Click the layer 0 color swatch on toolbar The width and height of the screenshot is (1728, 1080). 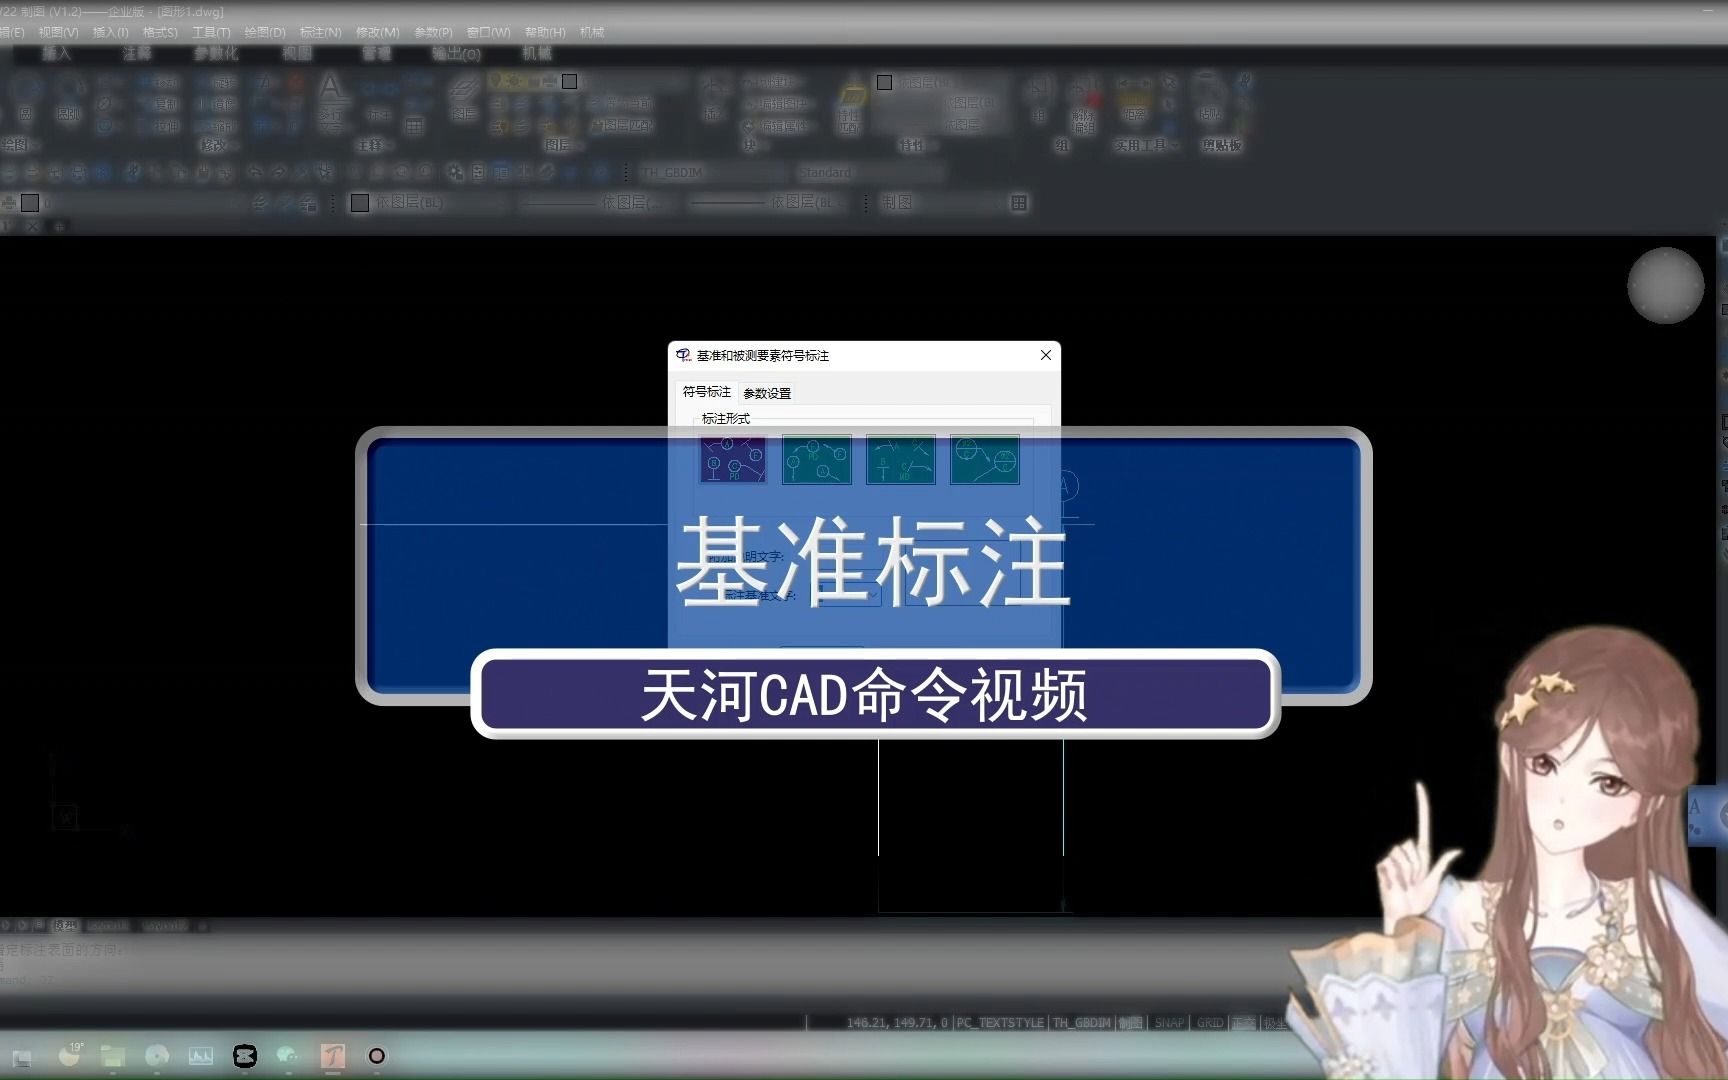click(x=30, y=203)
